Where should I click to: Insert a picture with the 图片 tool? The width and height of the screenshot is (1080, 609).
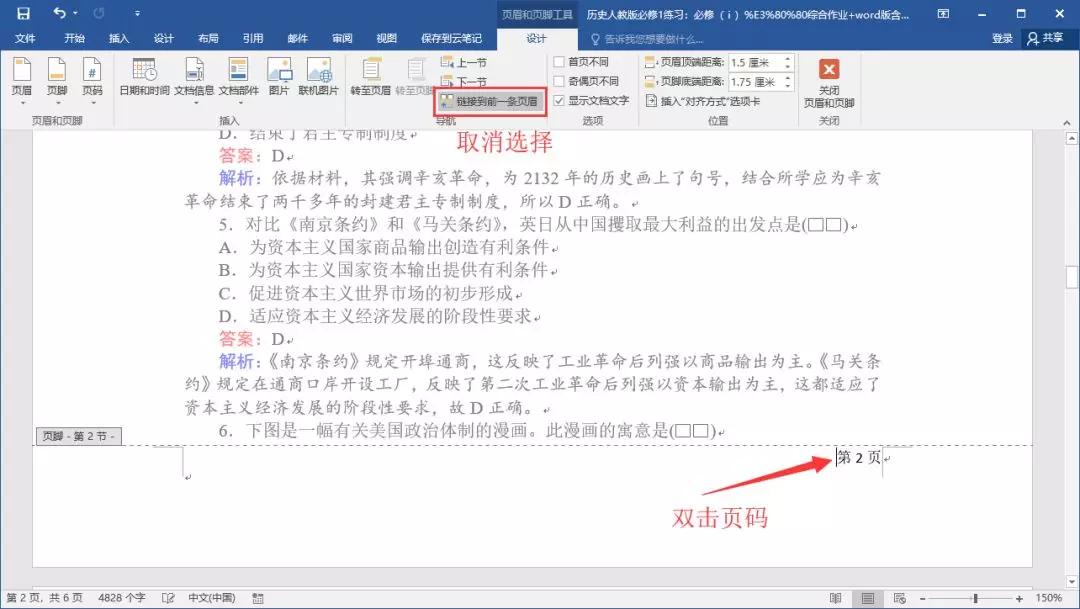(x=280, y=78)
